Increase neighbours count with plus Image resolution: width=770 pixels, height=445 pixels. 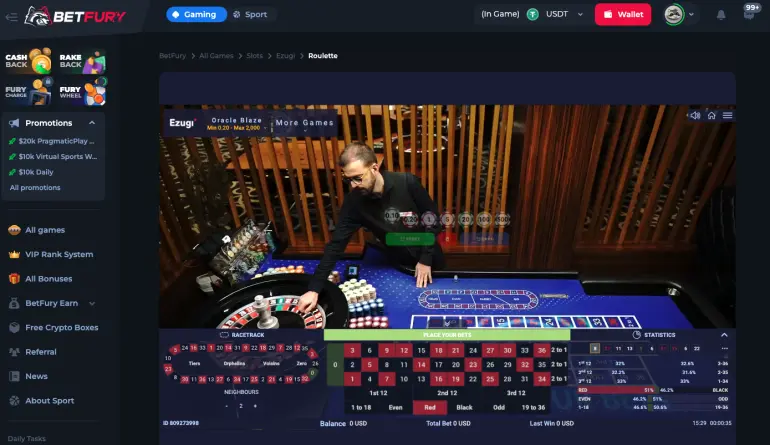(x=255, y=406)
